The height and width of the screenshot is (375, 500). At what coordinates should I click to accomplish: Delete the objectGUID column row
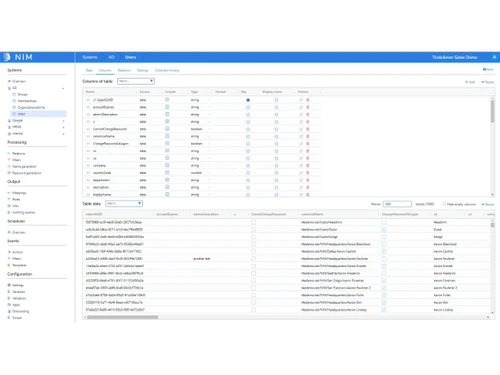tap(308, 100)
